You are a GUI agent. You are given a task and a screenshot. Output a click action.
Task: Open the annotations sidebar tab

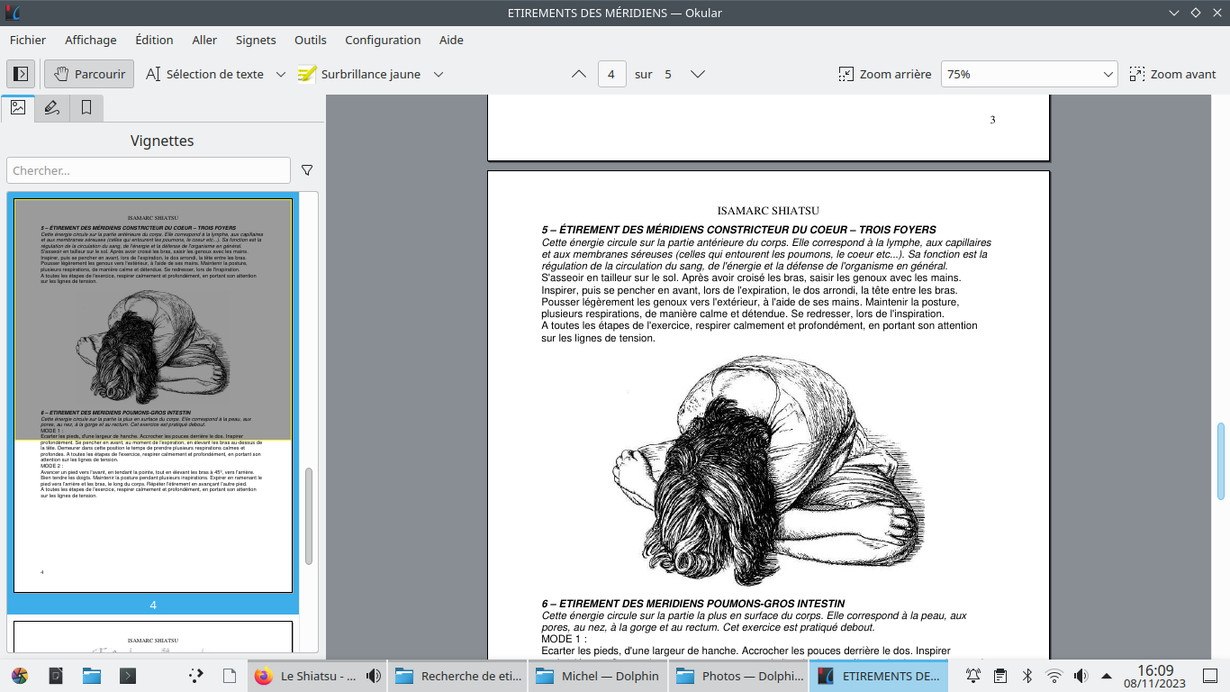point(52,108)
